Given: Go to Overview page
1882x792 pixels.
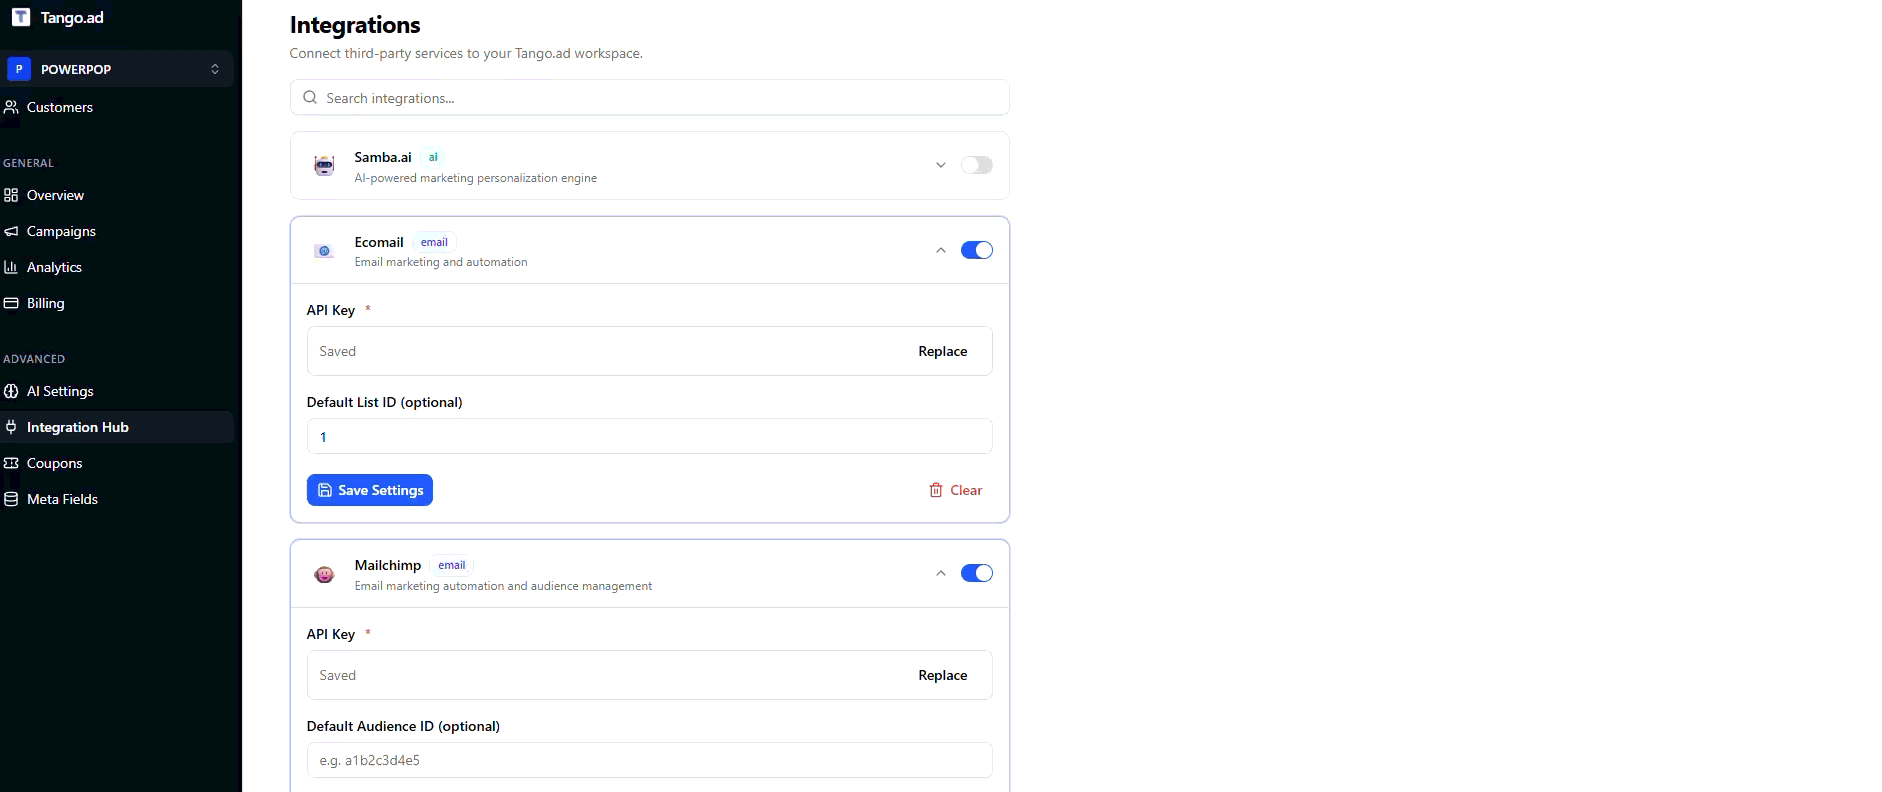Looking at the screenshot, I should (x=117, y=195).
